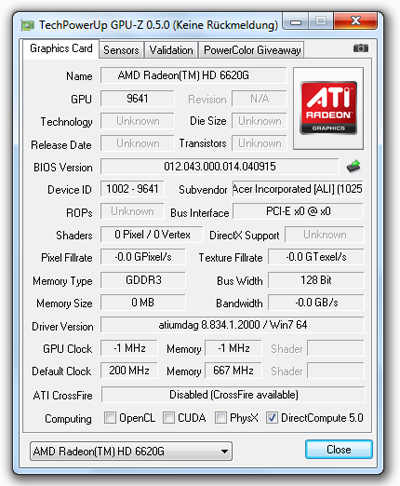The image size is (400, 486).
Task: Click the GPU-Z title bar app icon
Action: tap(28, 25)
